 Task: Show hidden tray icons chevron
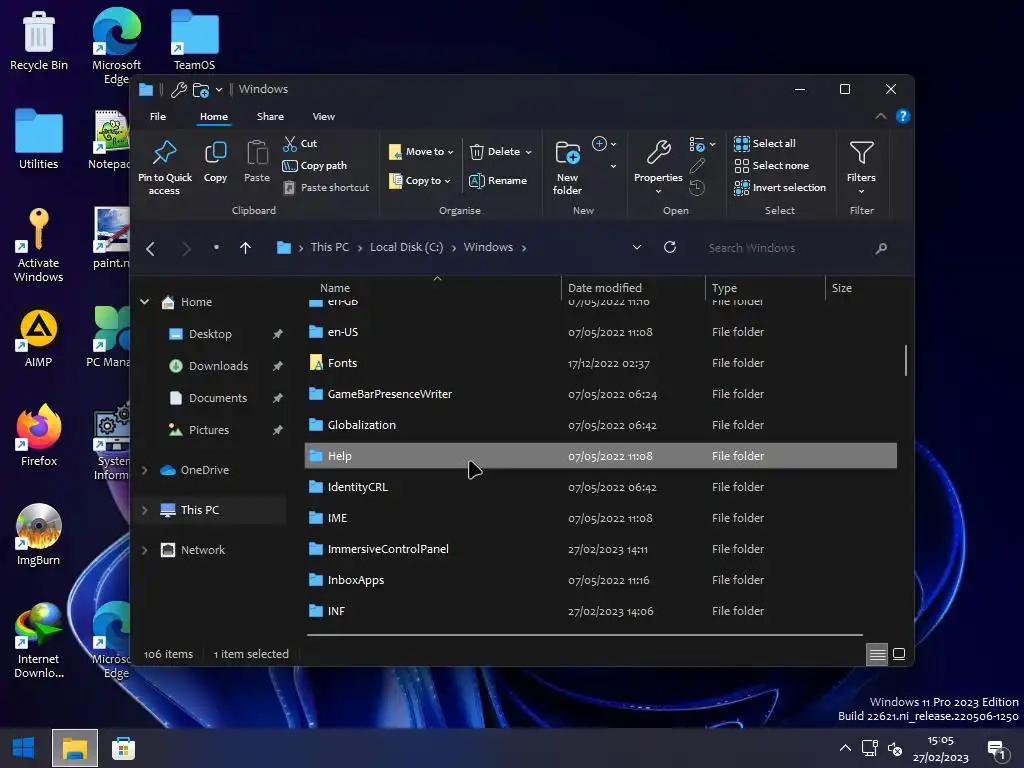click(x=845, y=748)
